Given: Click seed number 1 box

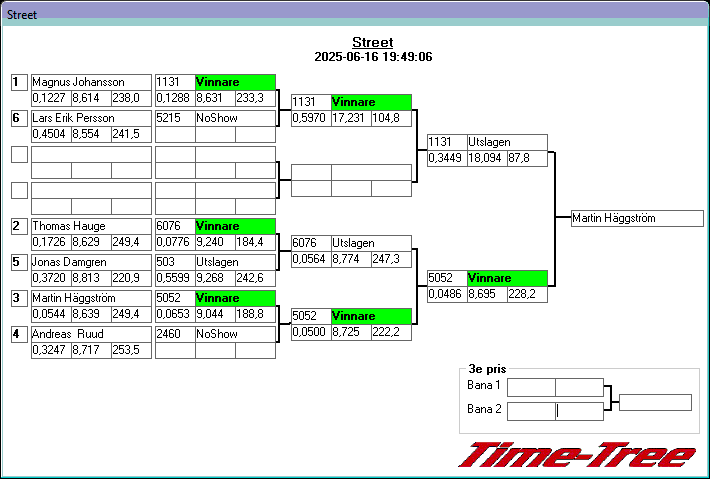Looking at the screenshot, I should tap(19, 82).
